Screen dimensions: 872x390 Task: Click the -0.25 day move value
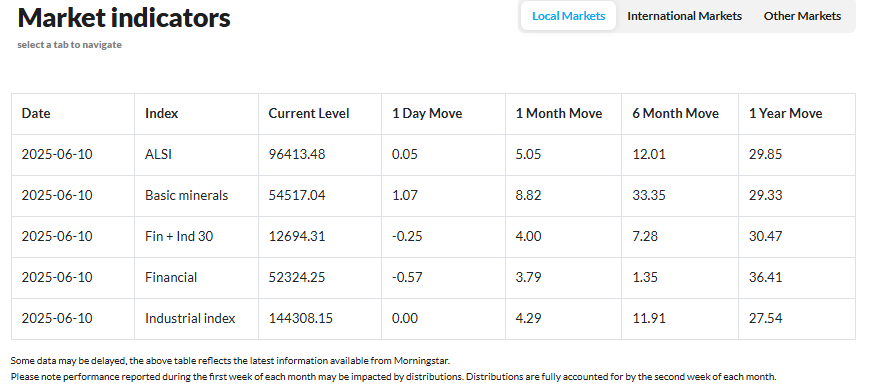point(407,236)
